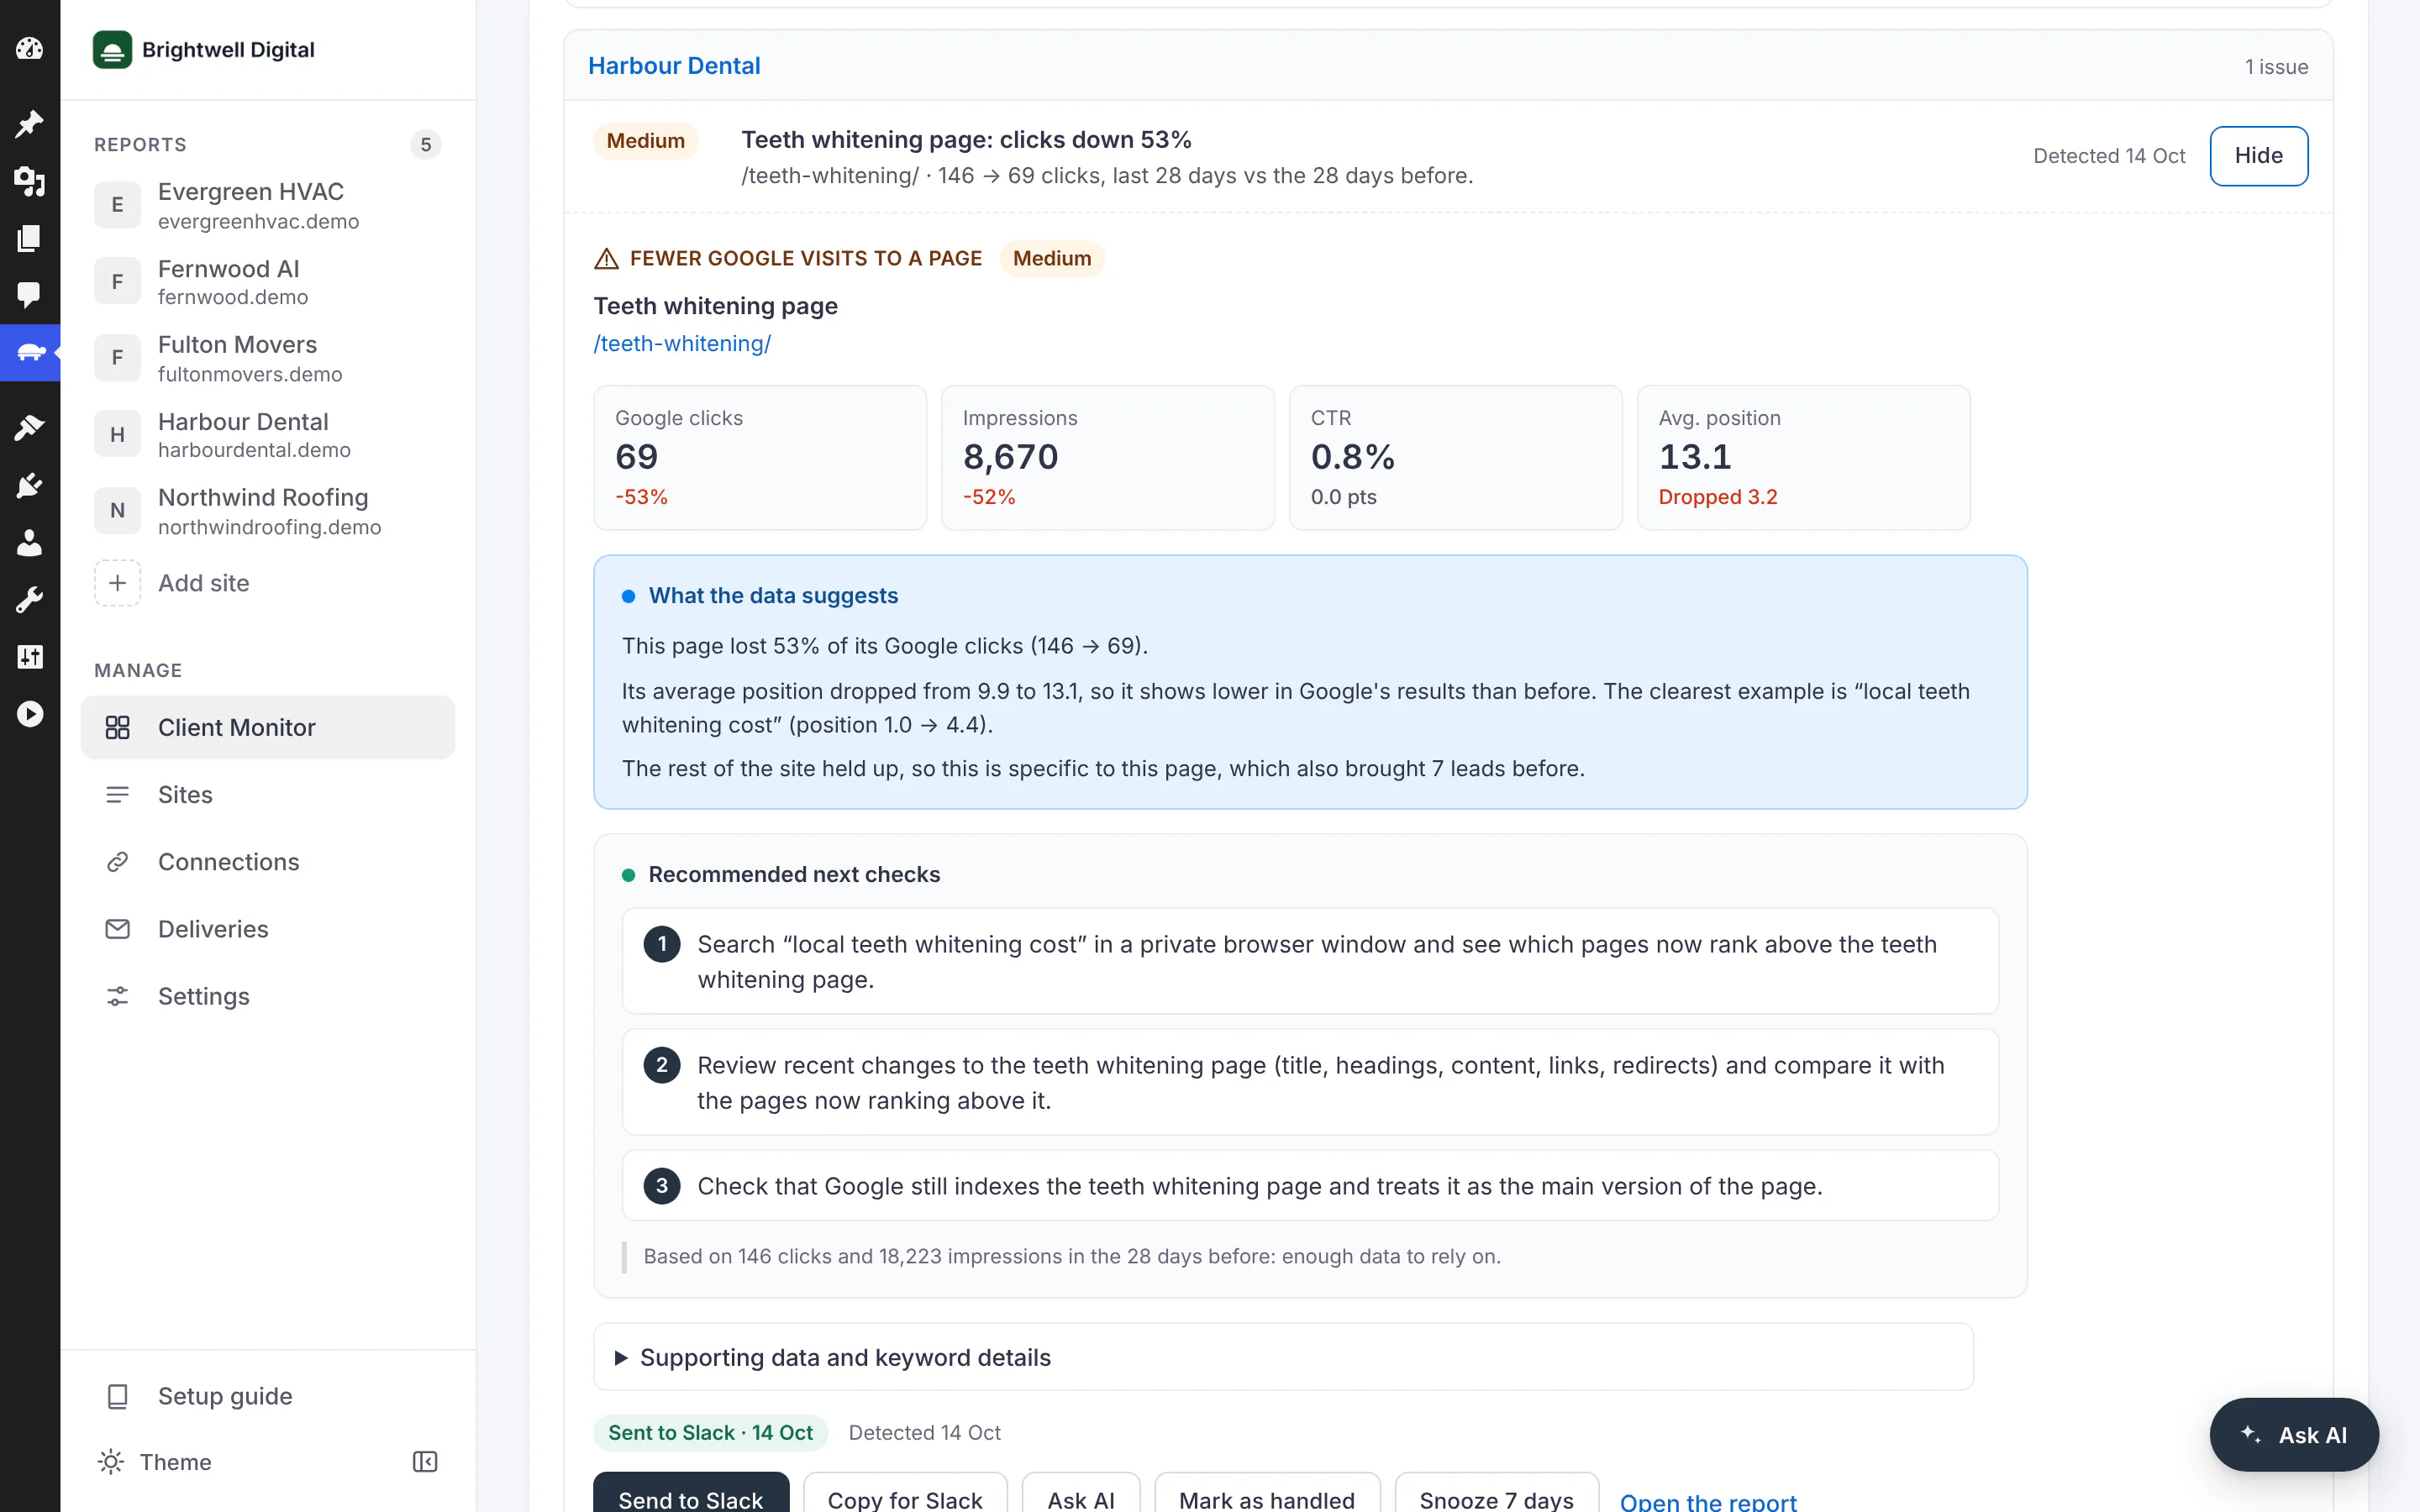Image resolution: width=2420 pixels, height=1512 pixels.
Task: Go to Connections page
Action: tap(267, 862)
